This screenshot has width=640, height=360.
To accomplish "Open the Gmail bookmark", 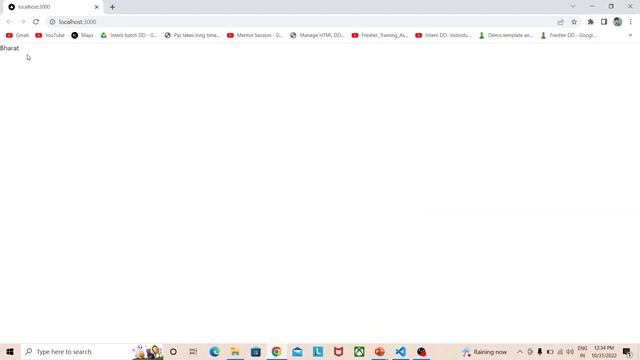I will click(17, 36).
